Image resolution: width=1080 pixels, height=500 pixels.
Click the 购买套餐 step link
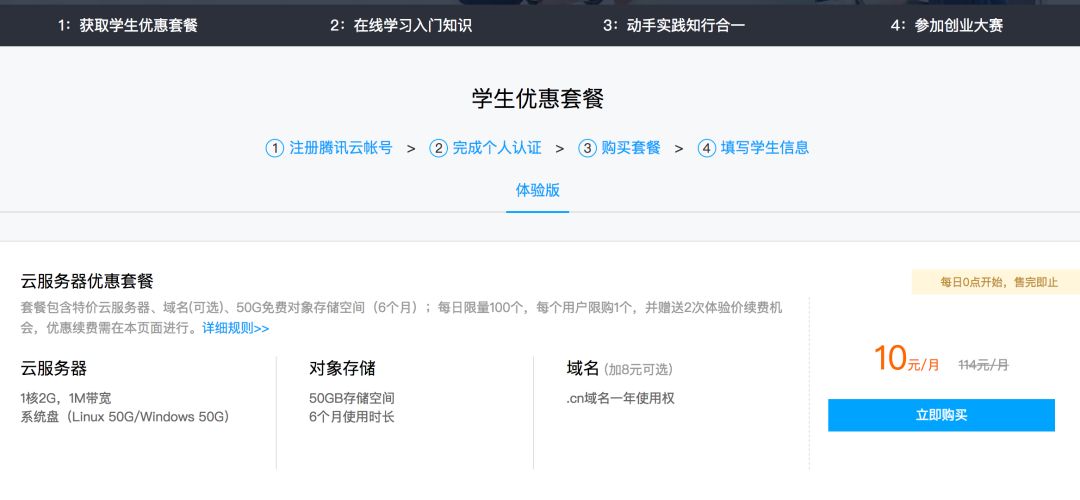click(630, 147)
